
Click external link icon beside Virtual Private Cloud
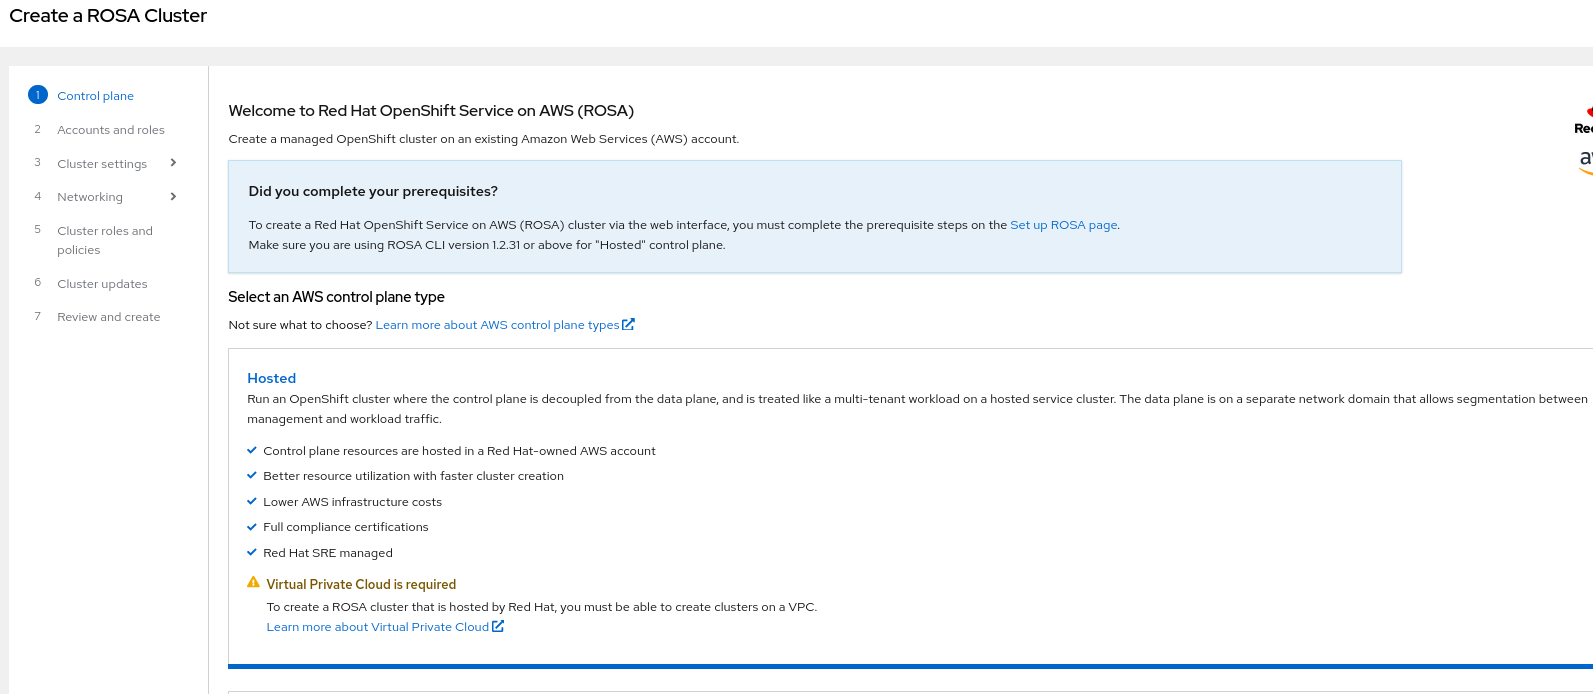coord(498,626)
